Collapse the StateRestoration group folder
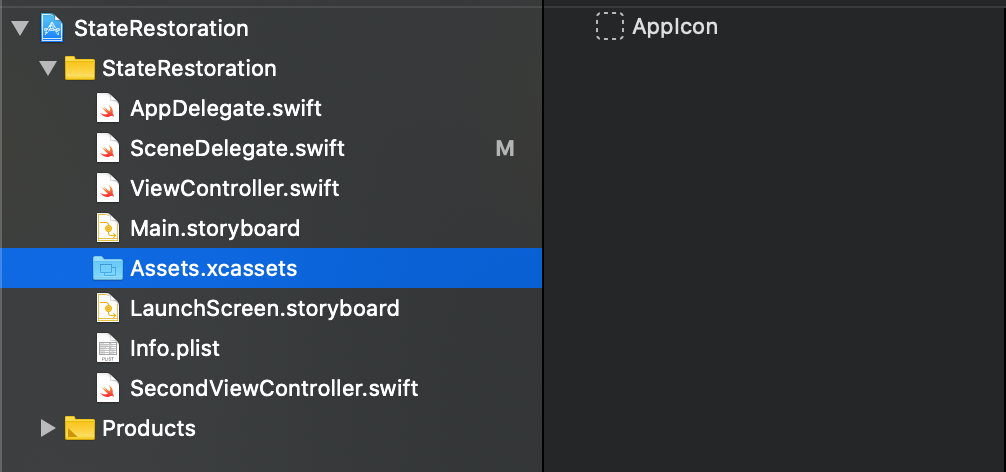The image size is (1006, 472). point(48,68)
